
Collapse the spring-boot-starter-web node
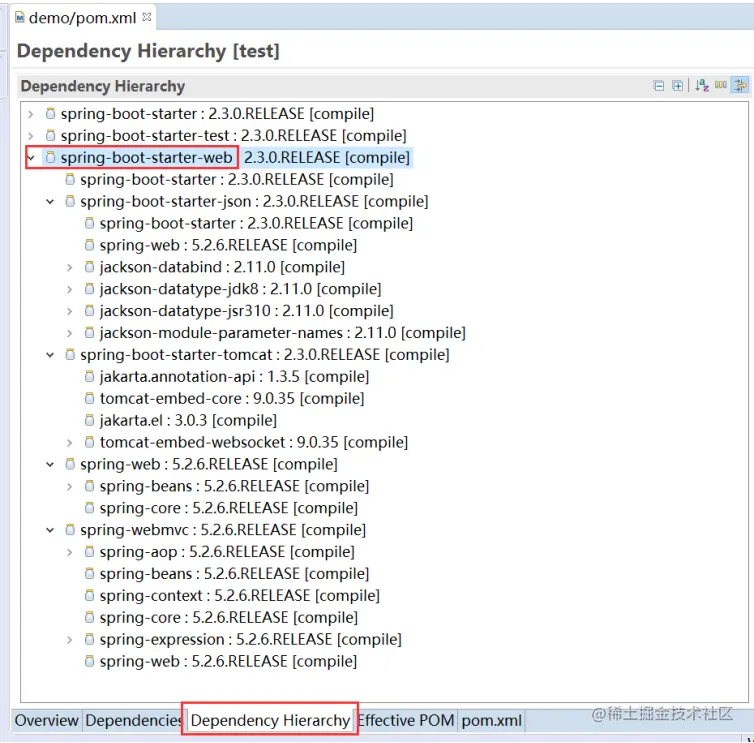pos(31,158)
